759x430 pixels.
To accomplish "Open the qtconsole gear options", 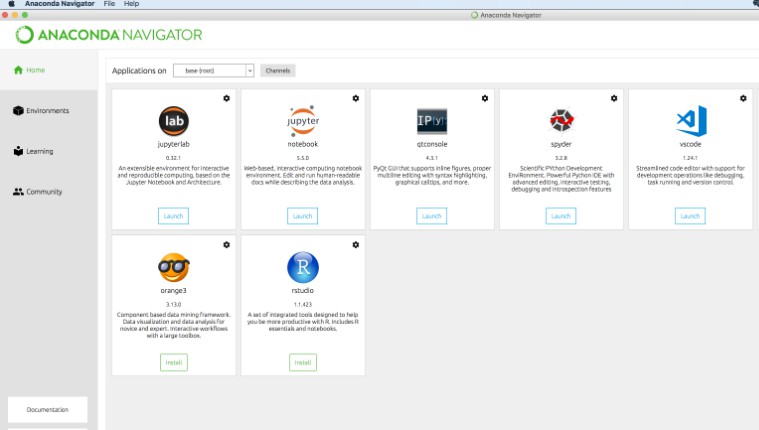I will [485, 98].
